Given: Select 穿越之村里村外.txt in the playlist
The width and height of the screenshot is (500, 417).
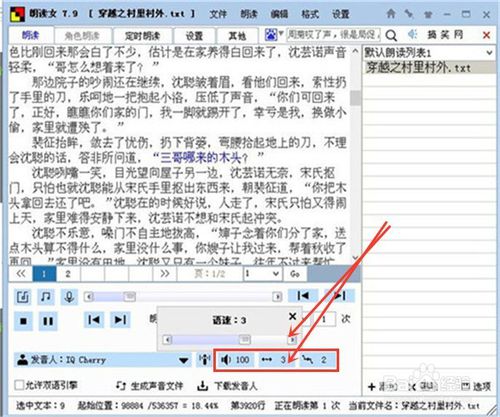Looking at the screenshot, I should tap(429, 68).
